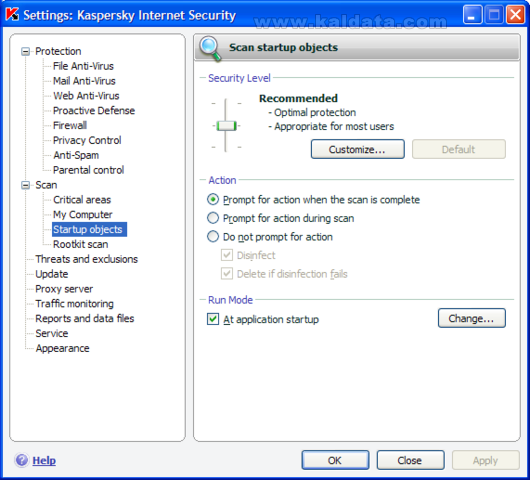Choose Do not prompt for action
Viewport: 530px width, 480px height.
pos(213,237)
